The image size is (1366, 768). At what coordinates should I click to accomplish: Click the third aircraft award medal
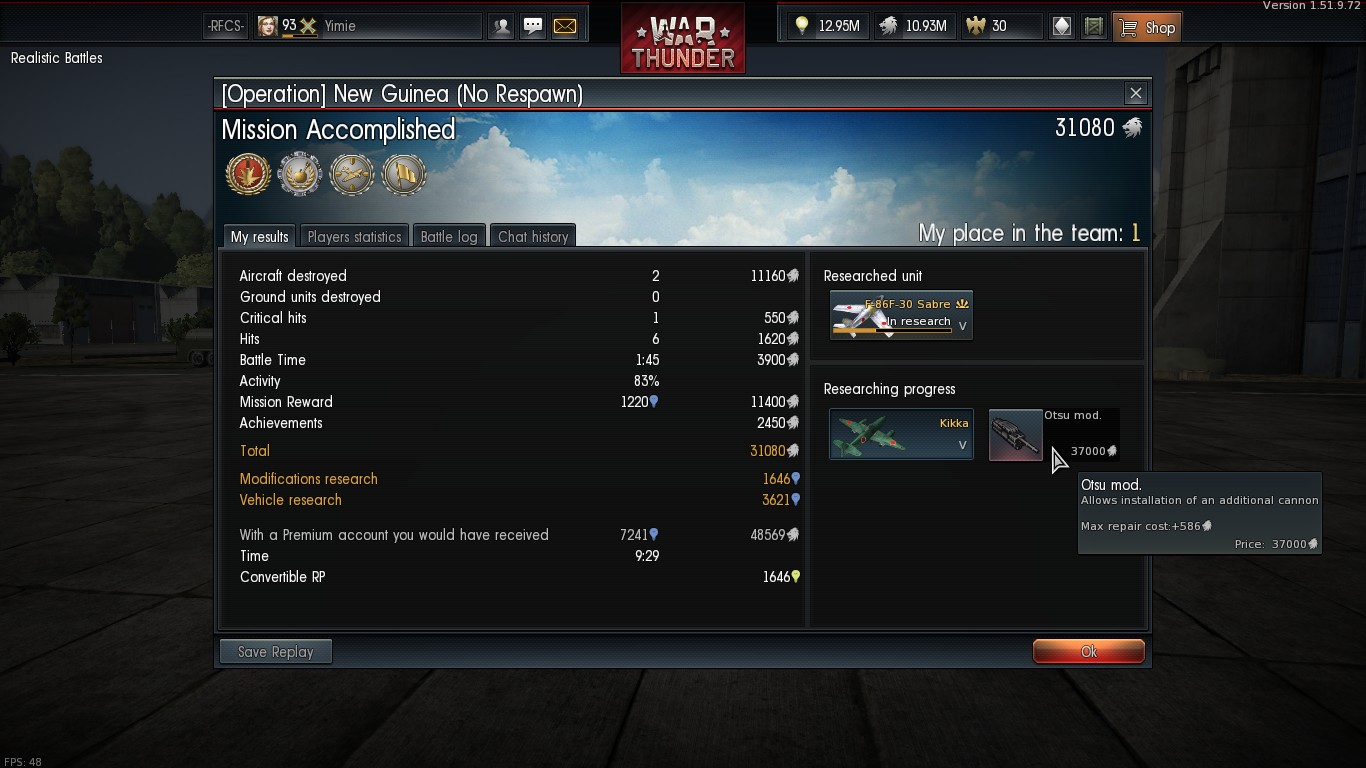pos(352,174)
